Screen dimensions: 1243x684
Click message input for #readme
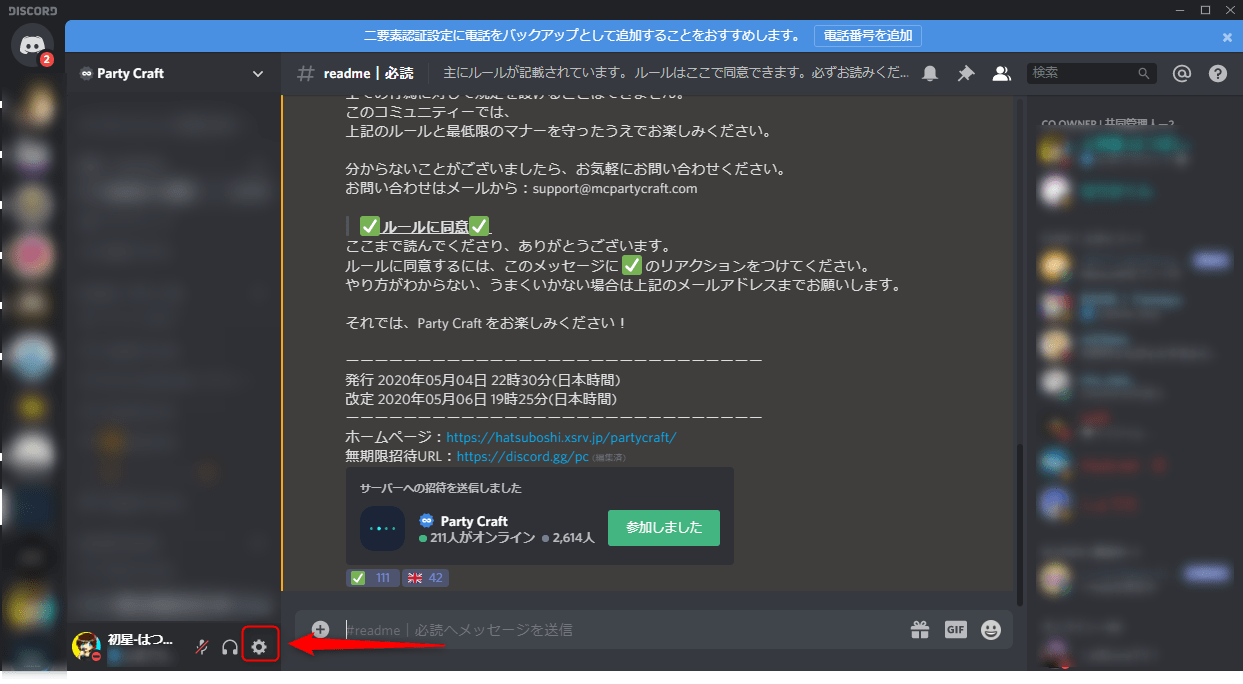click(620, 630)
